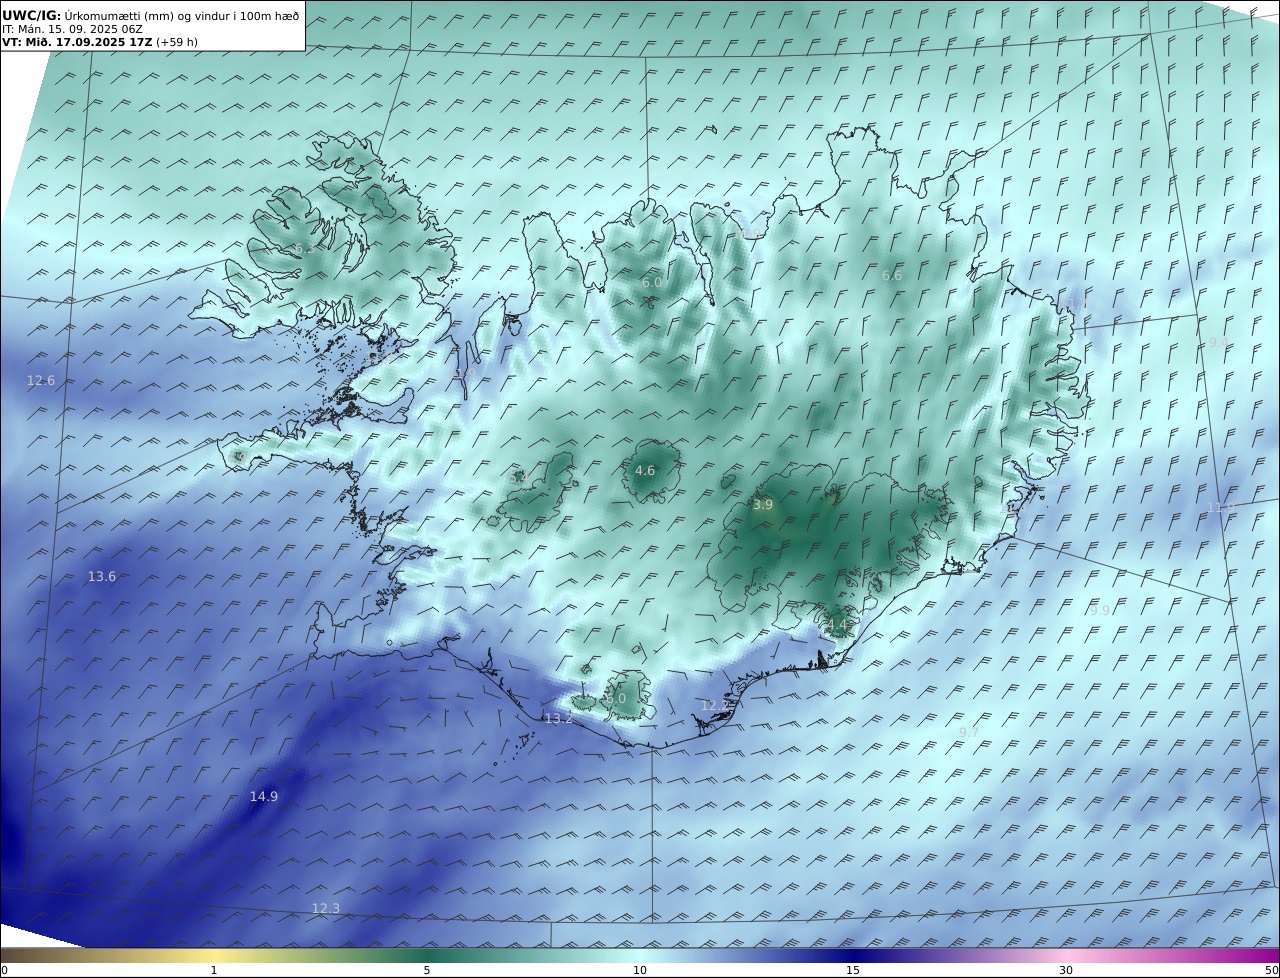Click the 6.6 value label on the map

(892, 276)
